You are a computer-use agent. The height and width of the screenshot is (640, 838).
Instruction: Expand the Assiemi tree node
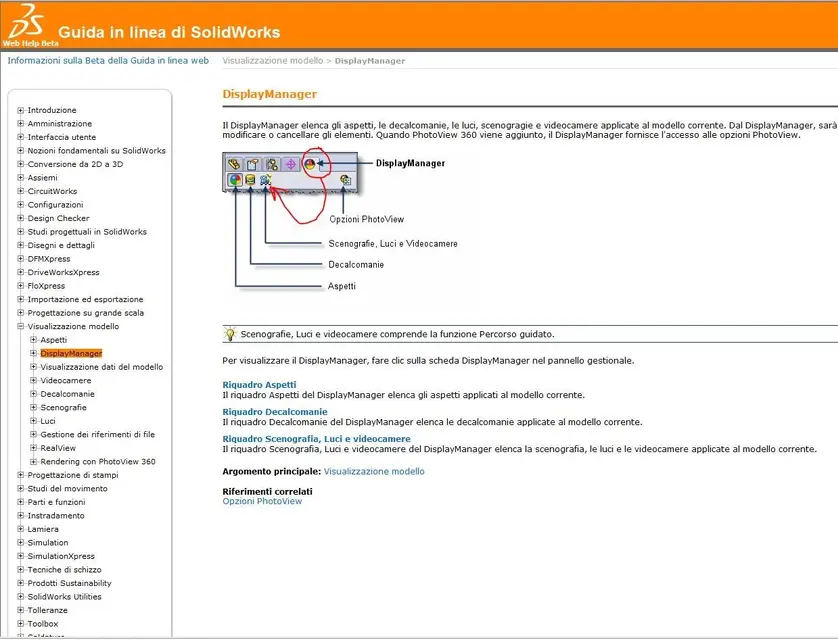20,177
